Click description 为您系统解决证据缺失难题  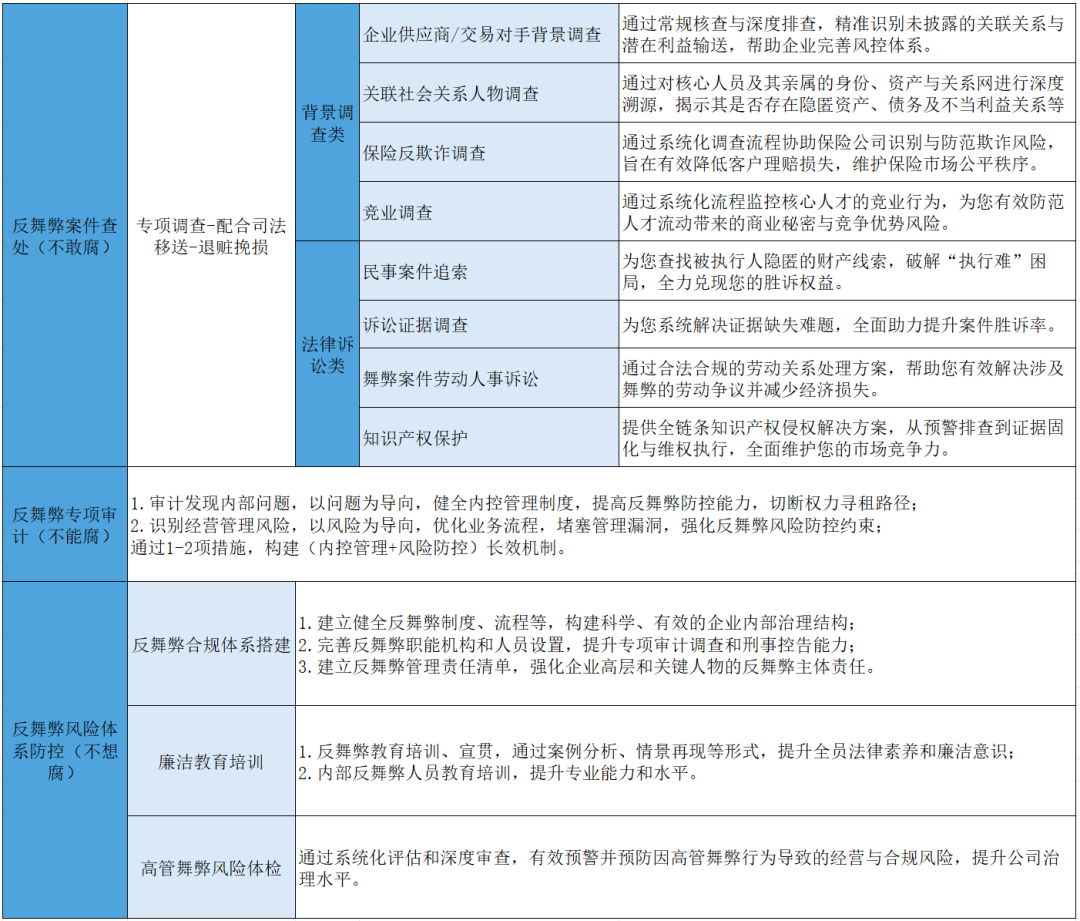click(x=847, y=324)
